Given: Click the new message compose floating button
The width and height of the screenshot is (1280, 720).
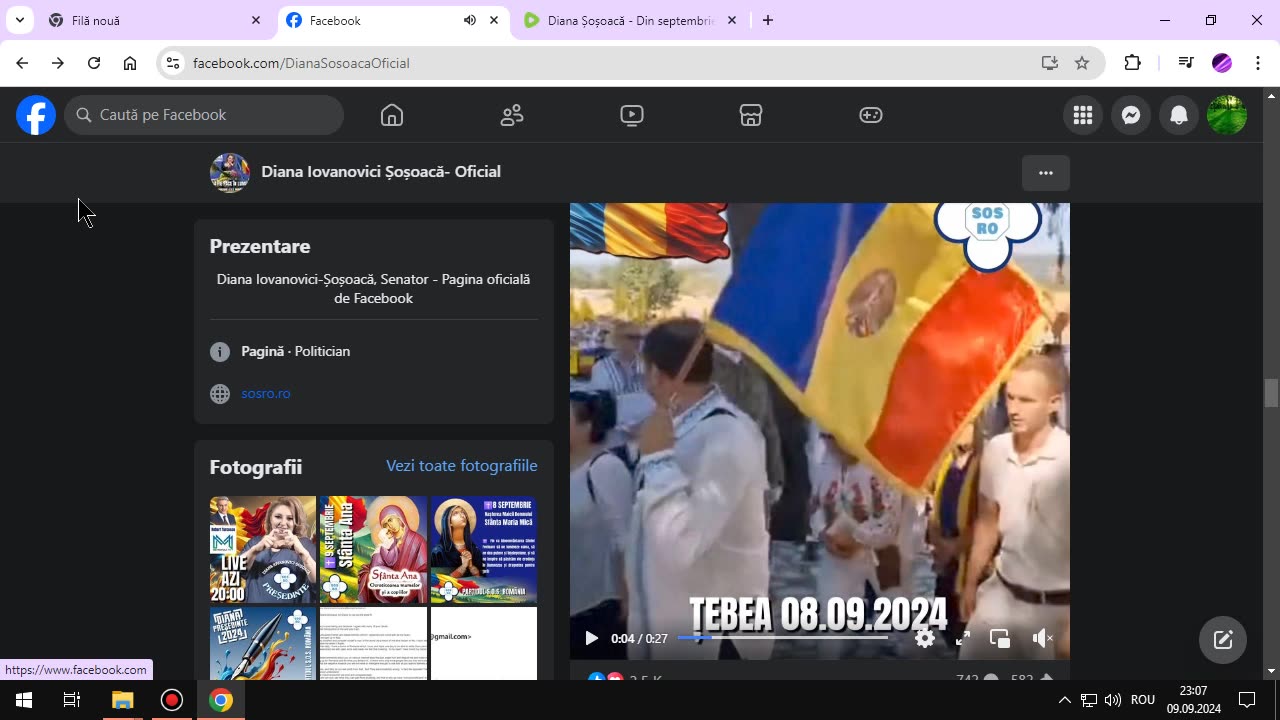Looking at the screenshot, I should 1223,640.
